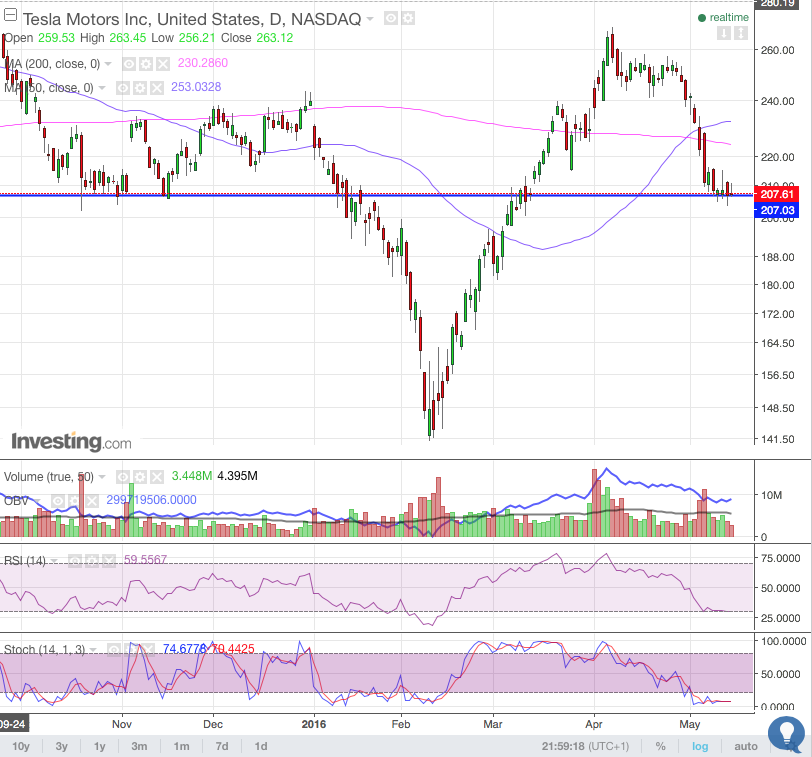Toggle the auto scale button
Screen dimensions: 812x757
(x=746, y=746)
